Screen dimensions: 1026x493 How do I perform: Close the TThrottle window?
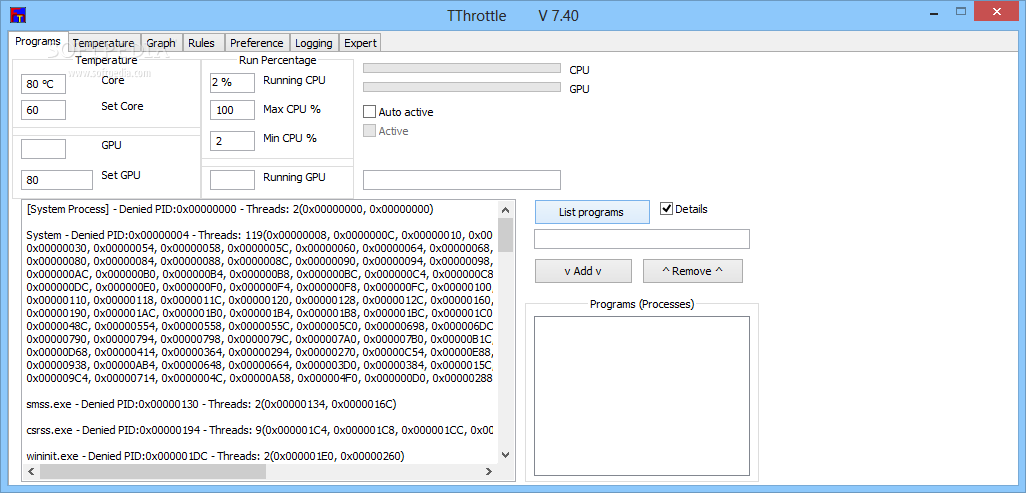tap(996, 11)
